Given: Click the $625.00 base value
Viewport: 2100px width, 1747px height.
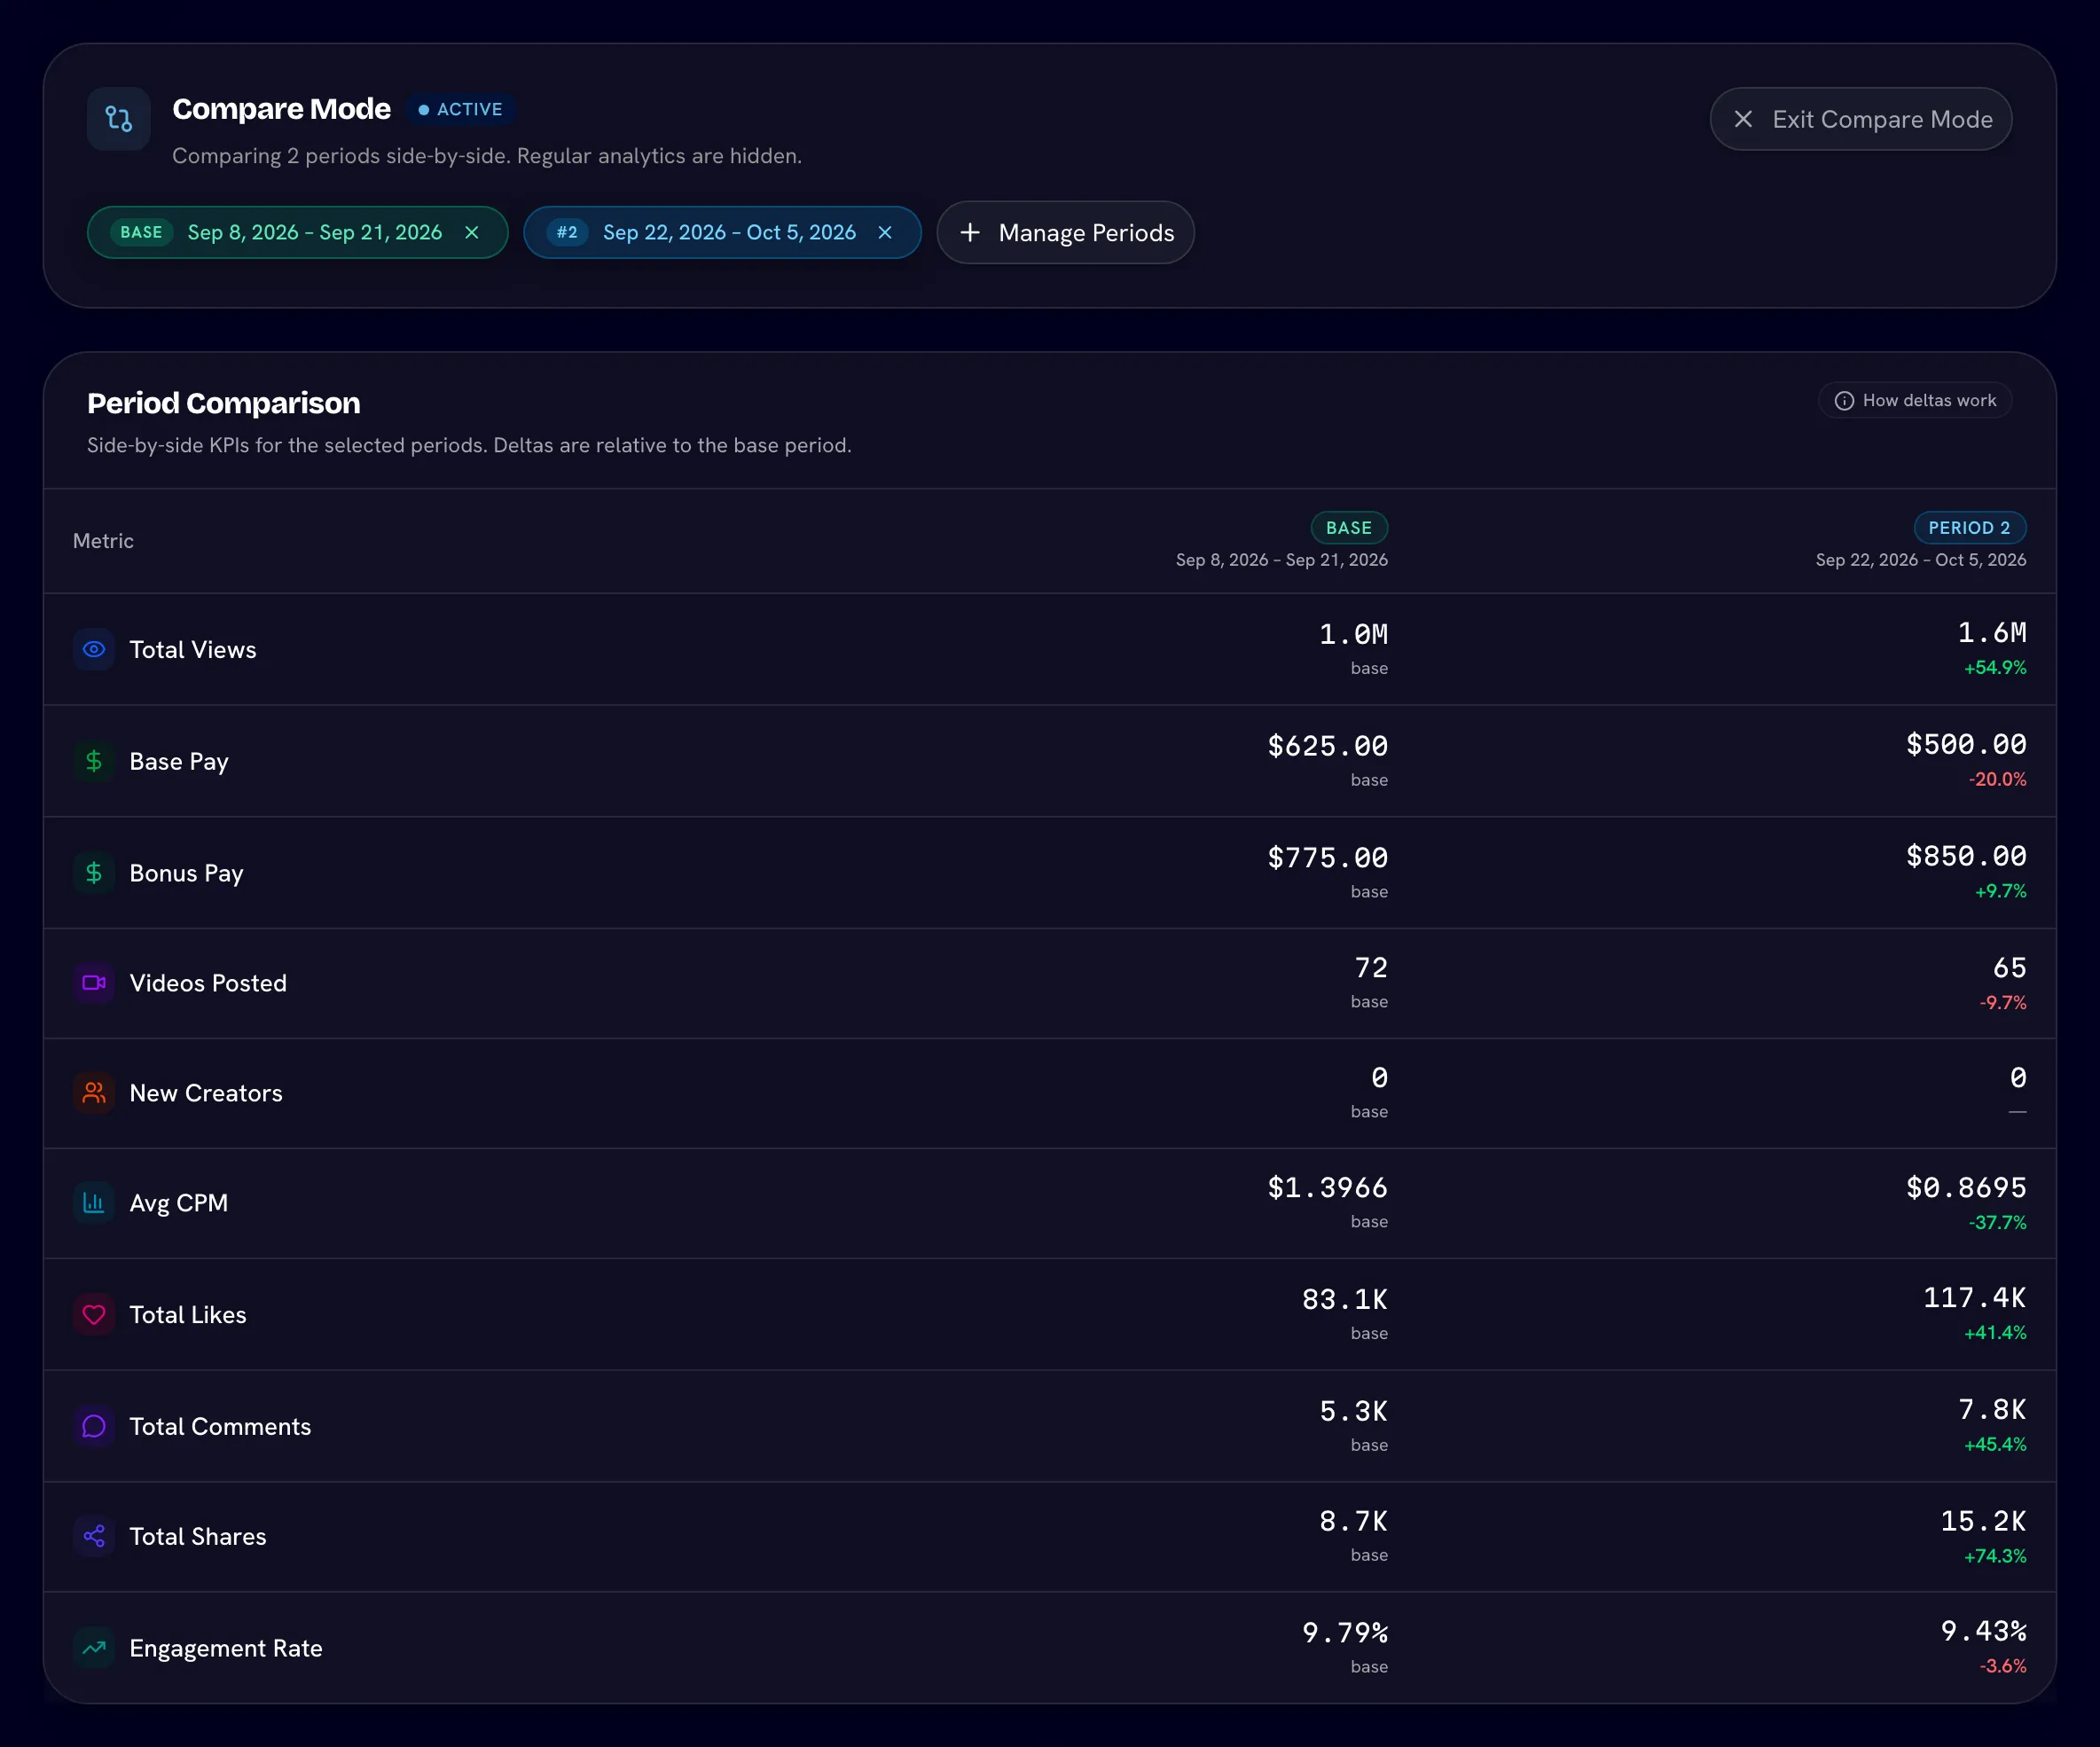Looking at the screenshot, I should (x=1327, y=746).
